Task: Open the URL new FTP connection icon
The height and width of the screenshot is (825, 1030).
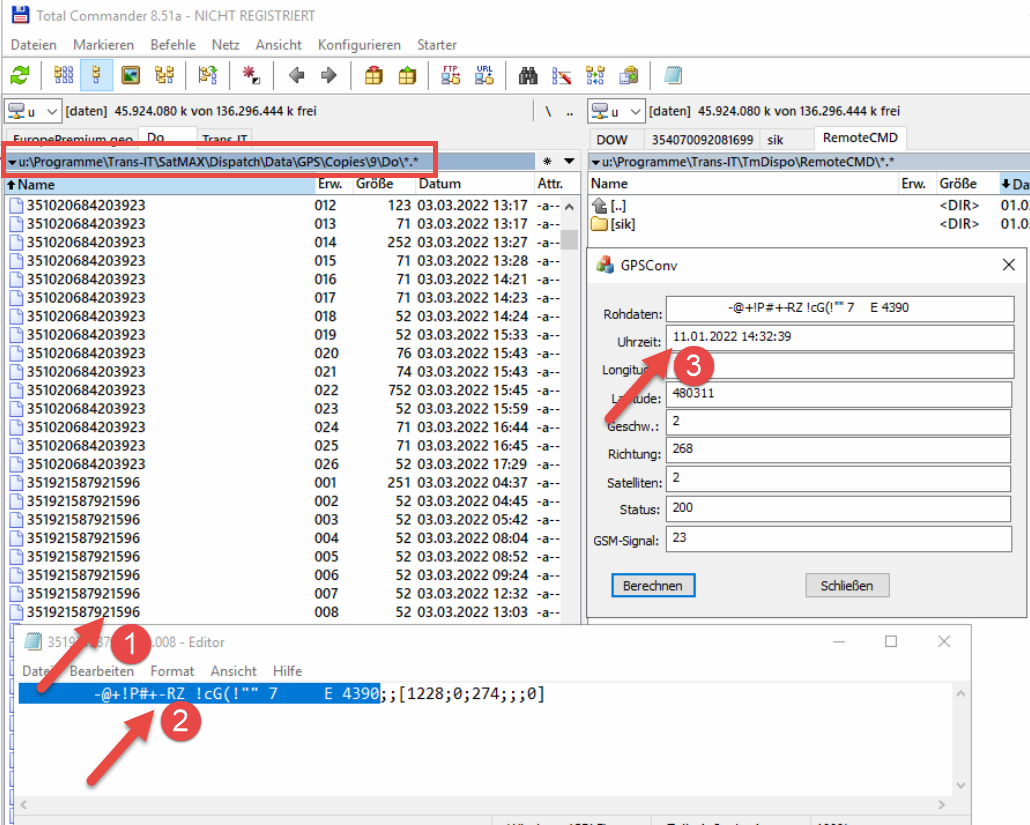Action: pyautogui.click(x=485, y=75)
